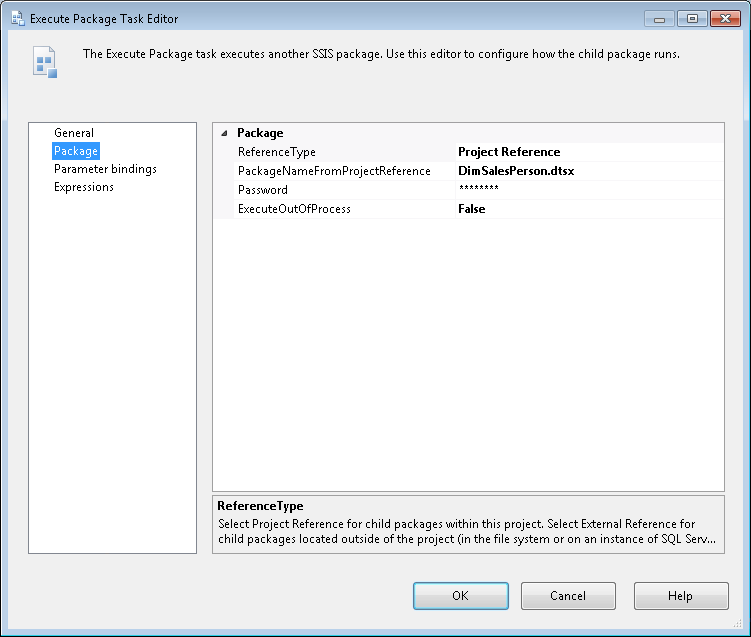The image size is (751, 637).
Task: Close the Execute Package Task Editor
Action: click(724, 18)
